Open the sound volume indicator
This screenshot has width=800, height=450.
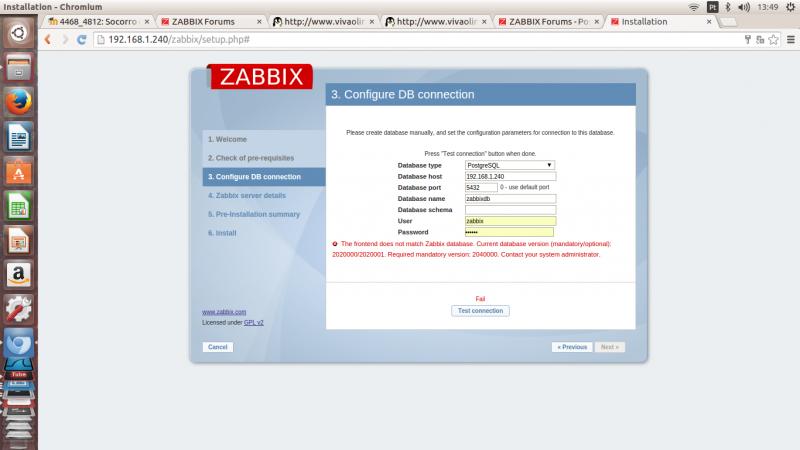click(x=744, y=7)
